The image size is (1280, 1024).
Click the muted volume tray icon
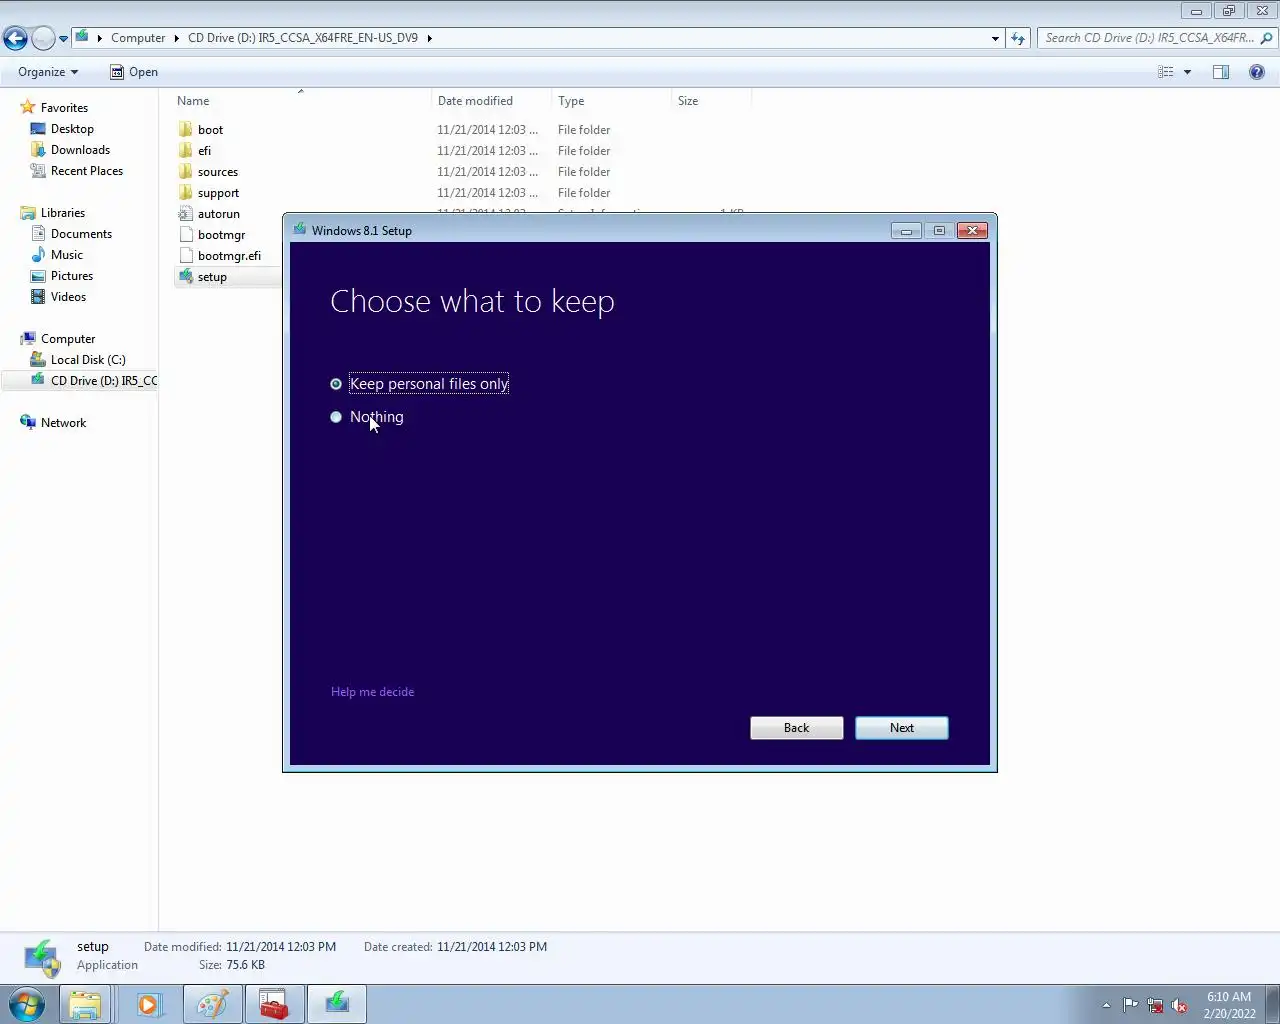1179,1005
